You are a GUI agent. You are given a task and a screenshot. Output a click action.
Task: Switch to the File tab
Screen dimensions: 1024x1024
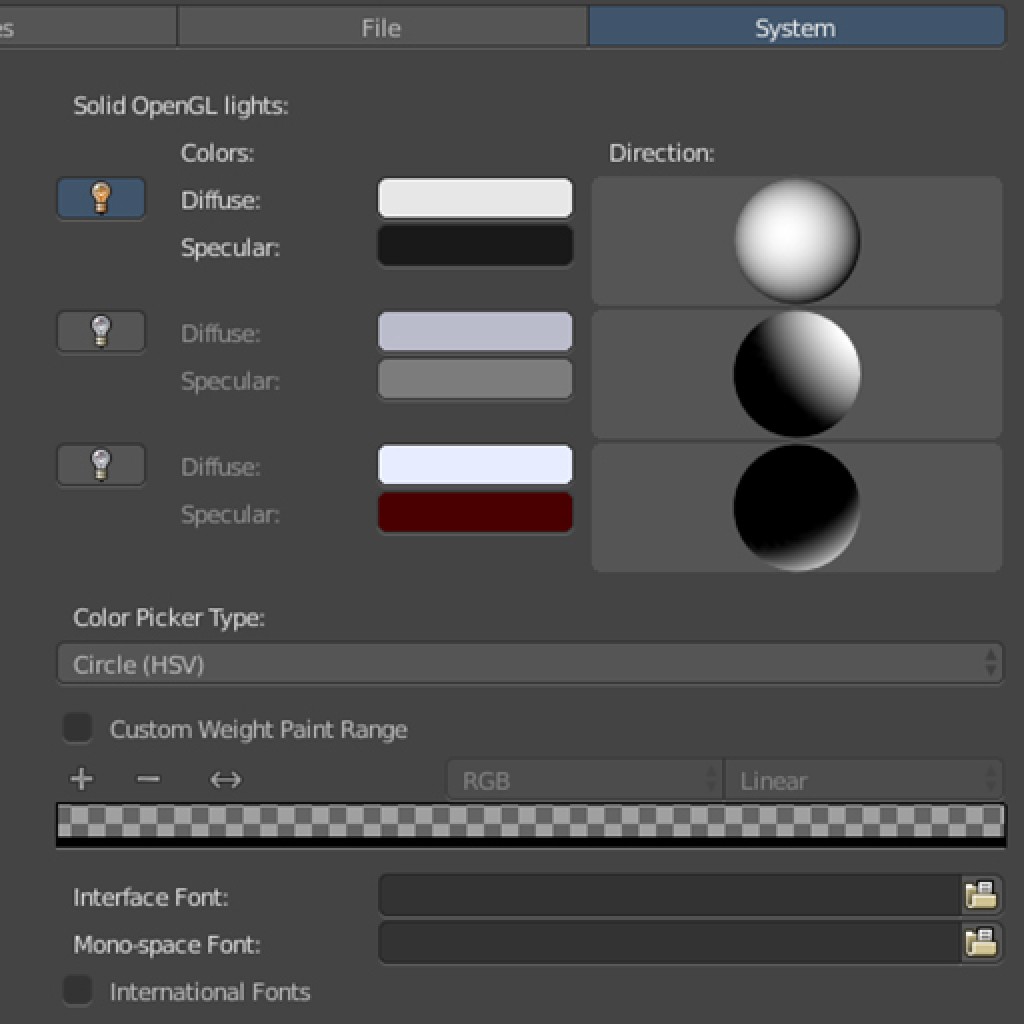380,27
